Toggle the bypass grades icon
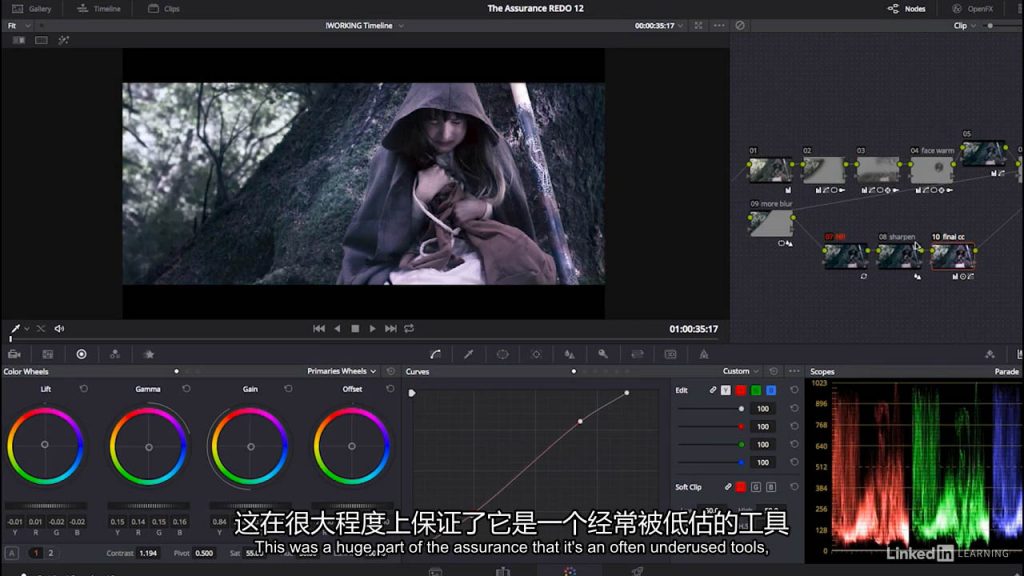 (740, 25)
